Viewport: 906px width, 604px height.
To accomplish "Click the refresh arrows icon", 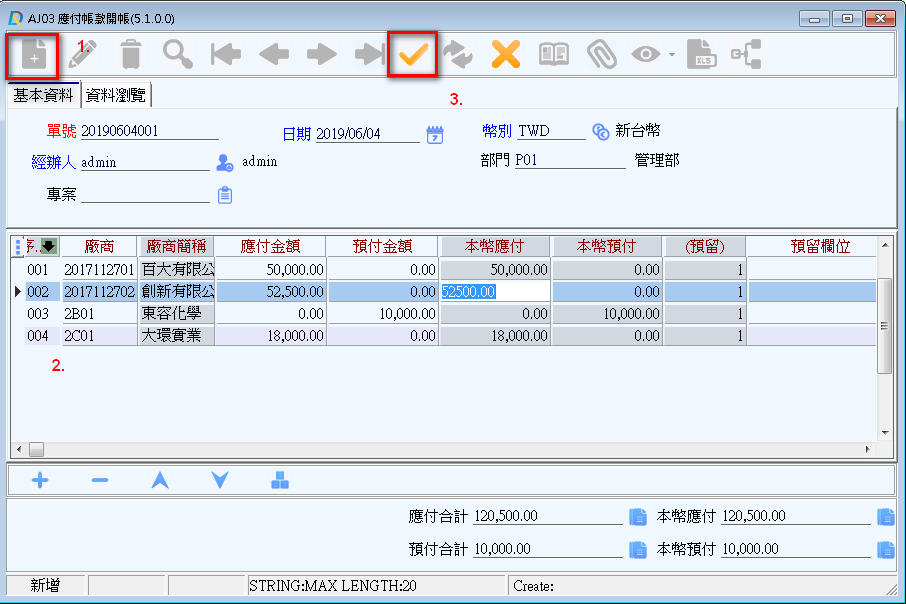I will click(458, 55).
